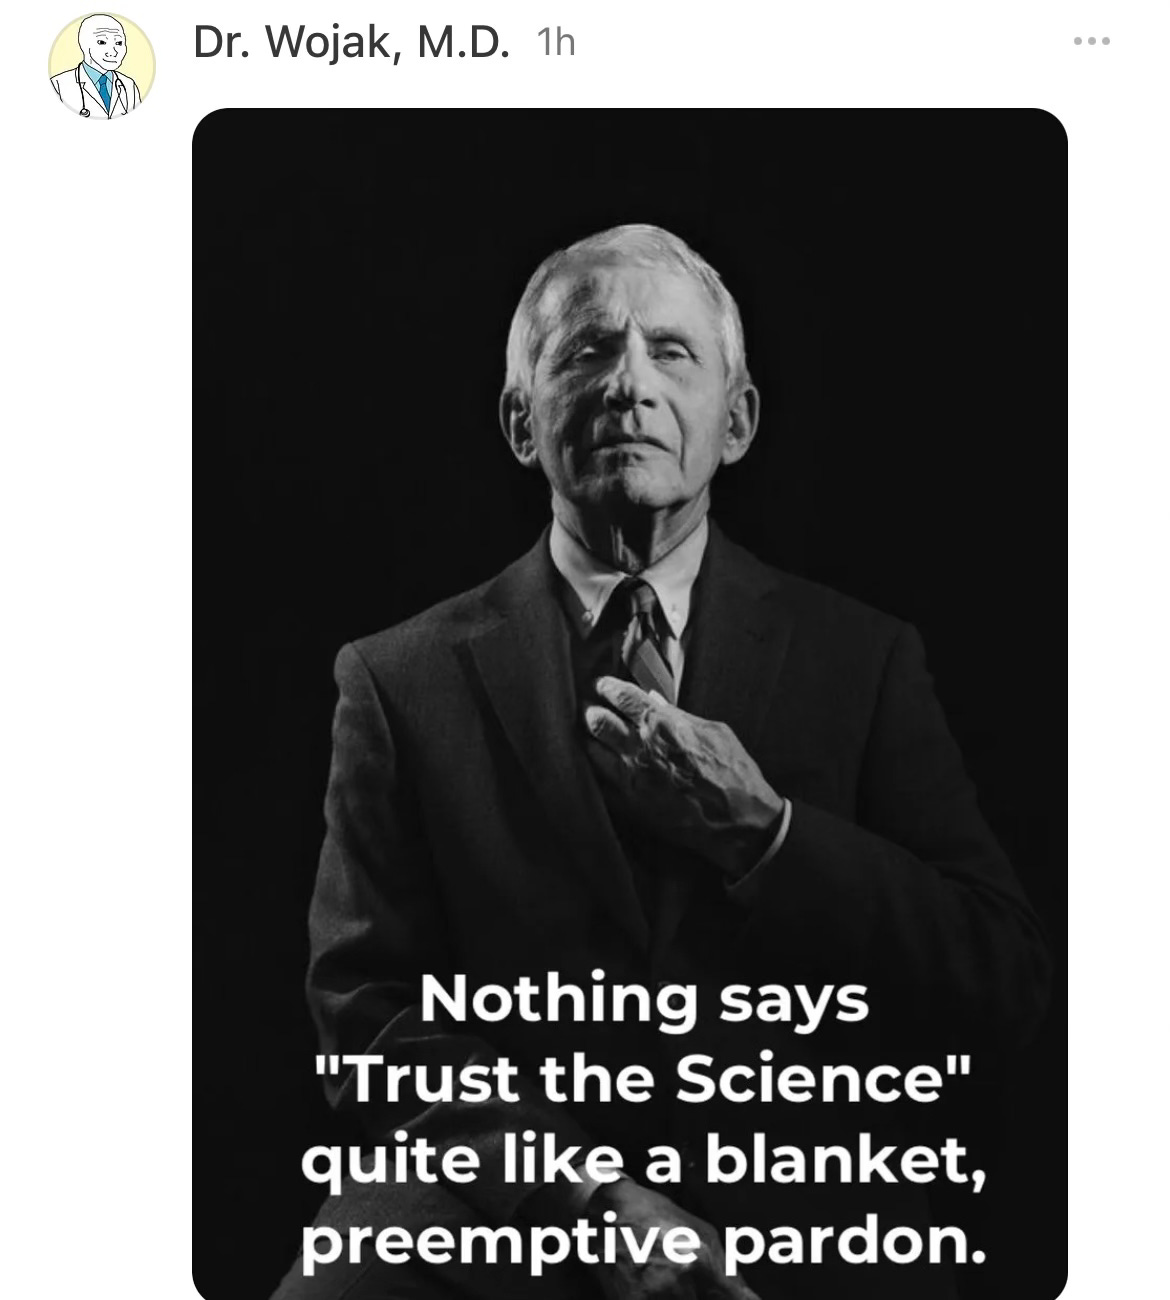Screen dimensions: 1170x1300
Task: Click the dark background above the man's head
Action: point(630,170)
